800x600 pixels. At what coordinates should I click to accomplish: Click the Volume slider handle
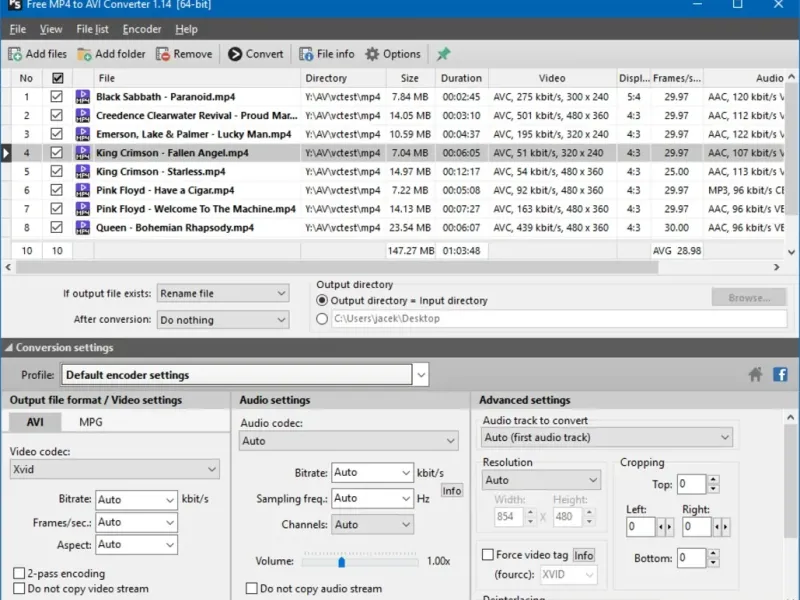(x=341, y=562)
